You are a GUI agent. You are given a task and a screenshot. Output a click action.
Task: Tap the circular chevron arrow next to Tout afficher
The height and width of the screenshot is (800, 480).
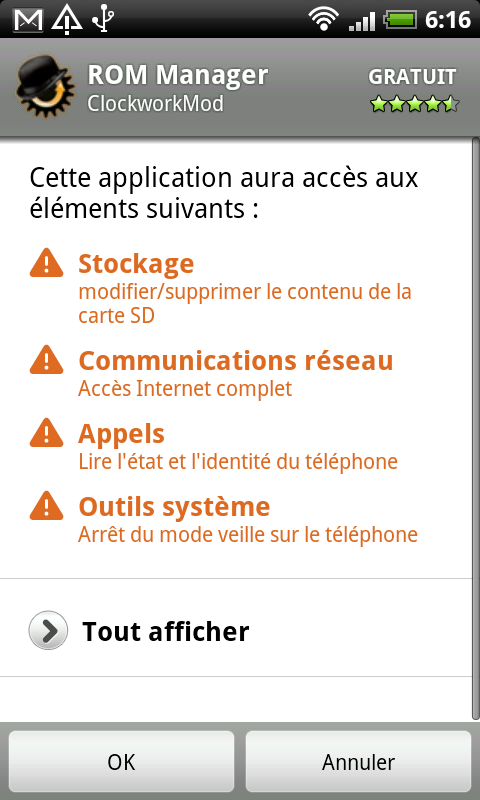[48, 631]
